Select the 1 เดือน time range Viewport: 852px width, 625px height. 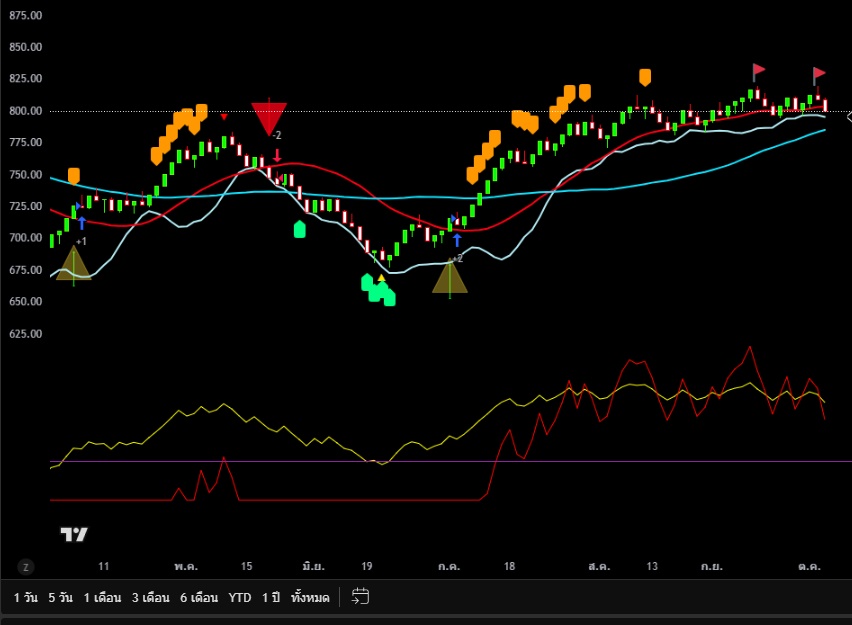pyautogui.click(x=102, y=597)
